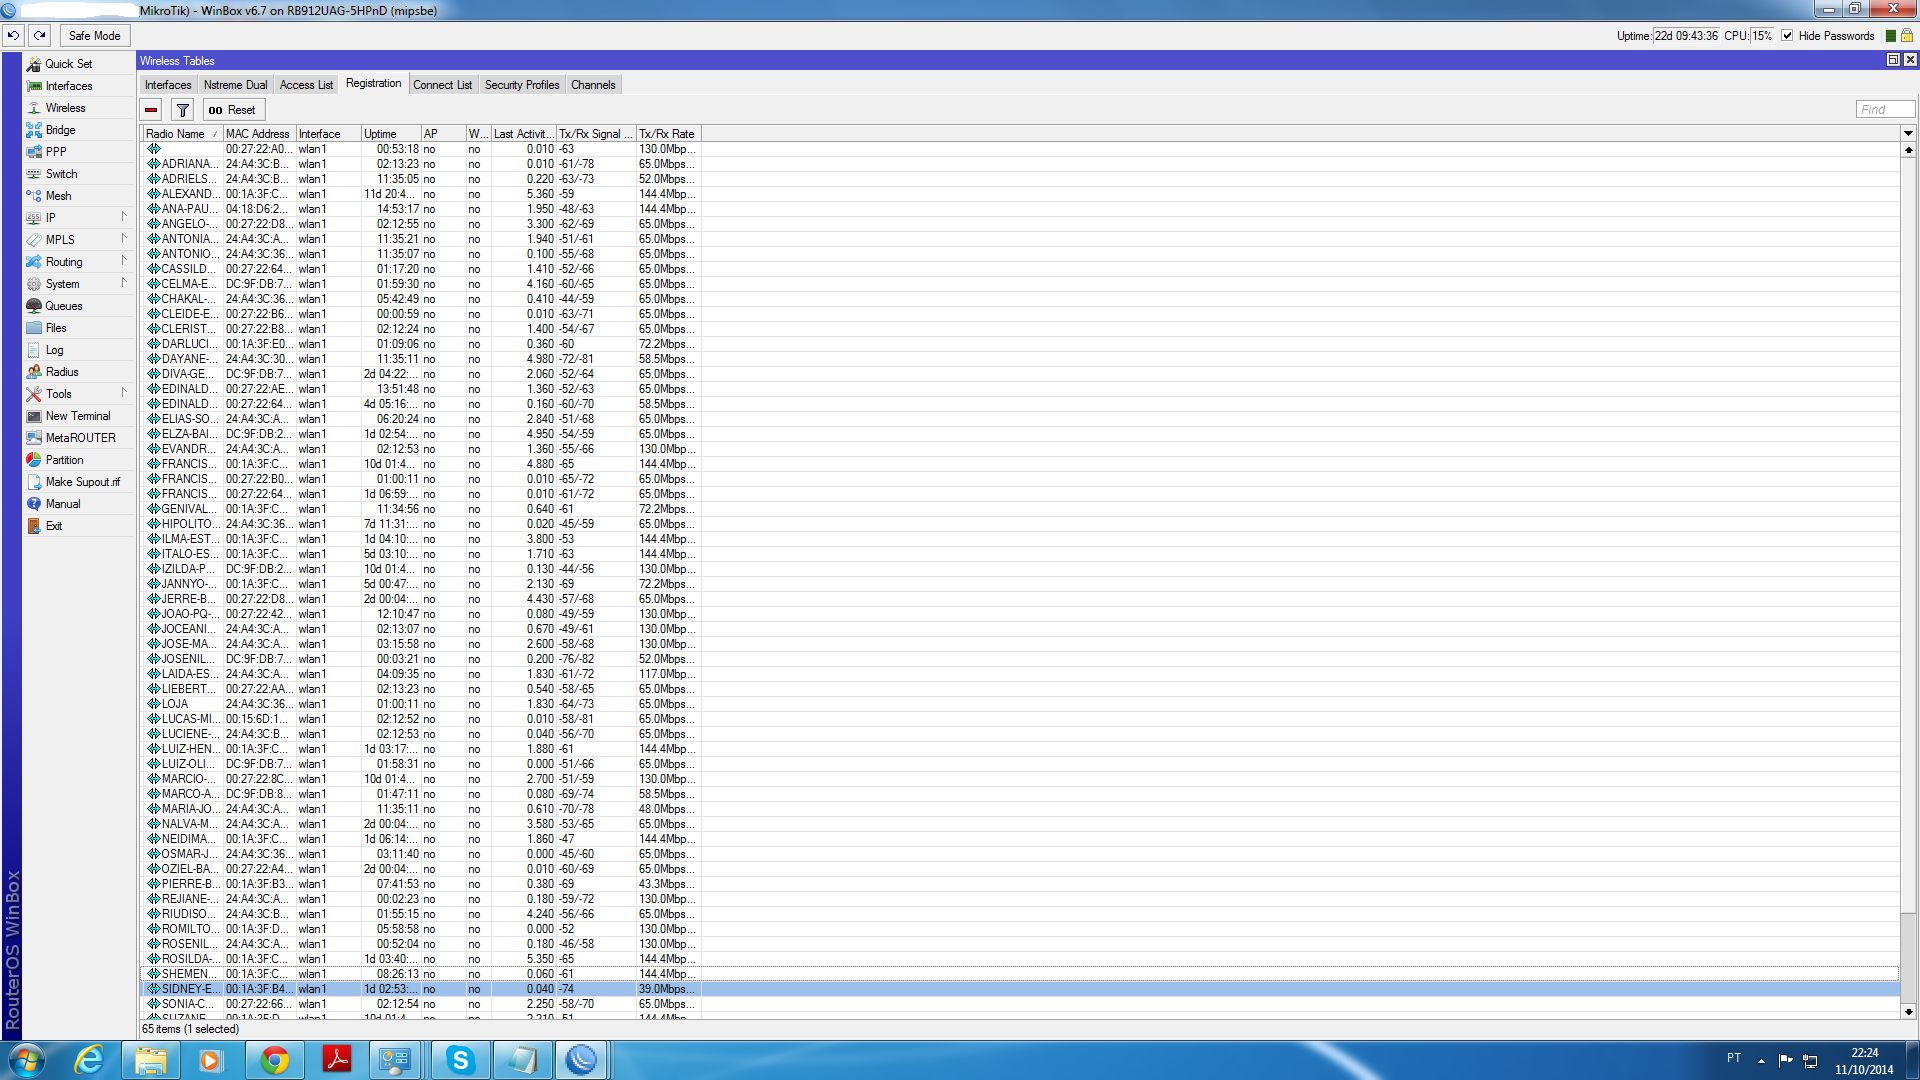The image size is (1920, 1080).
Task: Launch New Terminal
Action: (78, 416)
